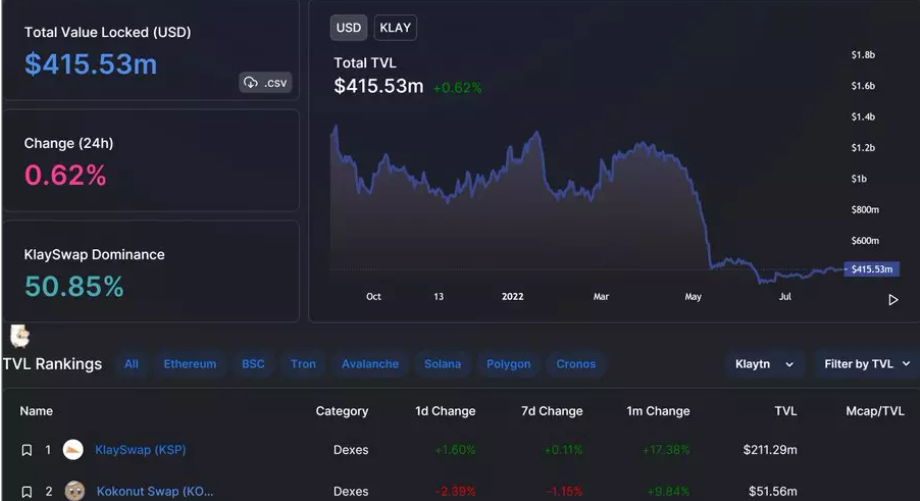Open the KlaySwap (KSP) protocol link
This screenshot has width=920, height=501.
click(x=140, y=450)
